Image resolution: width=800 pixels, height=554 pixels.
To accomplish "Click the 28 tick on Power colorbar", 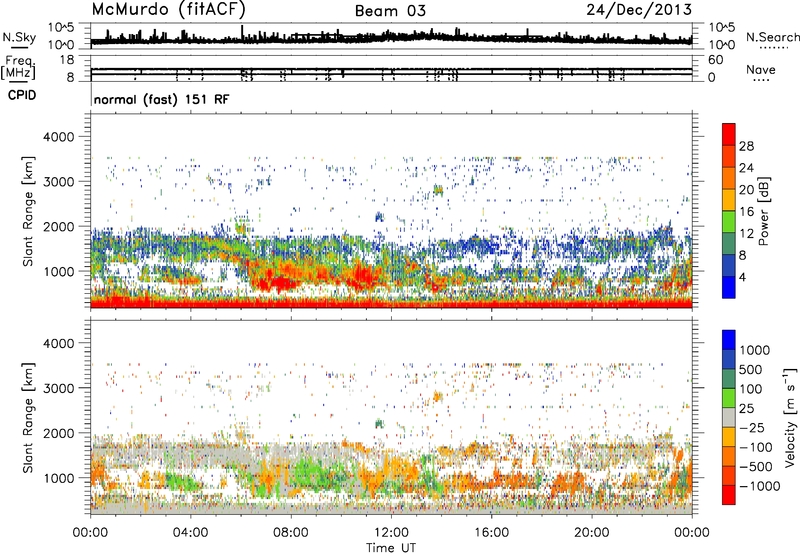I will click(x=746, y=146).
